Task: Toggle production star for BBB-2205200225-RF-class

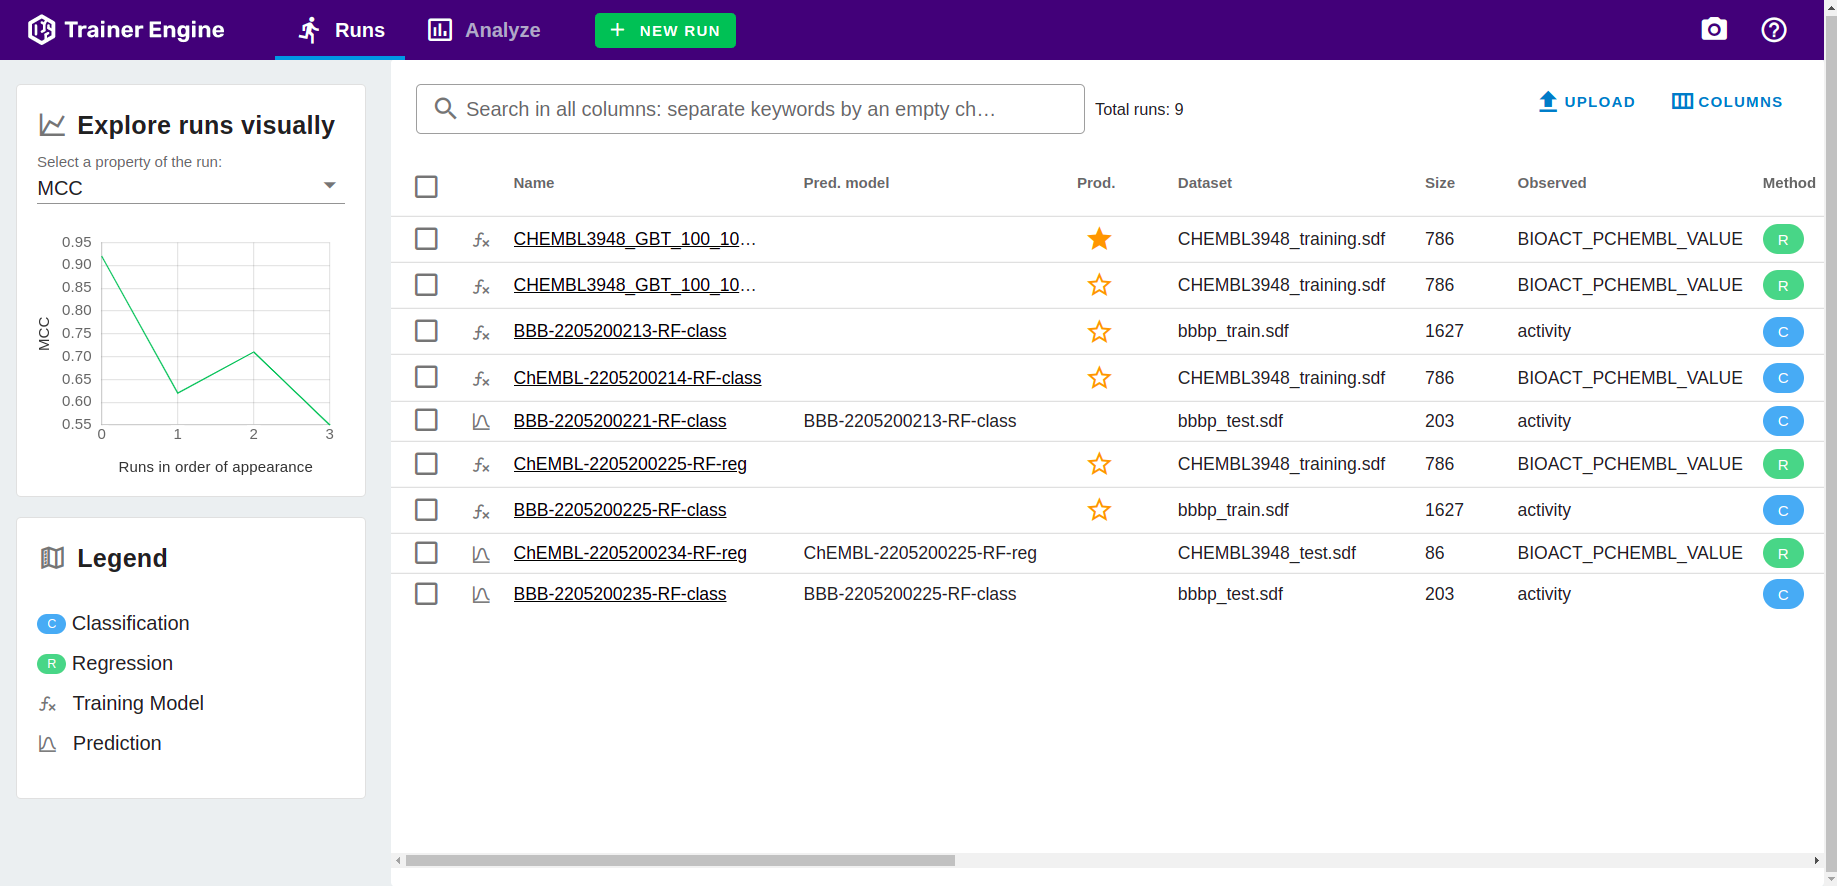Action: point(1099,511)
